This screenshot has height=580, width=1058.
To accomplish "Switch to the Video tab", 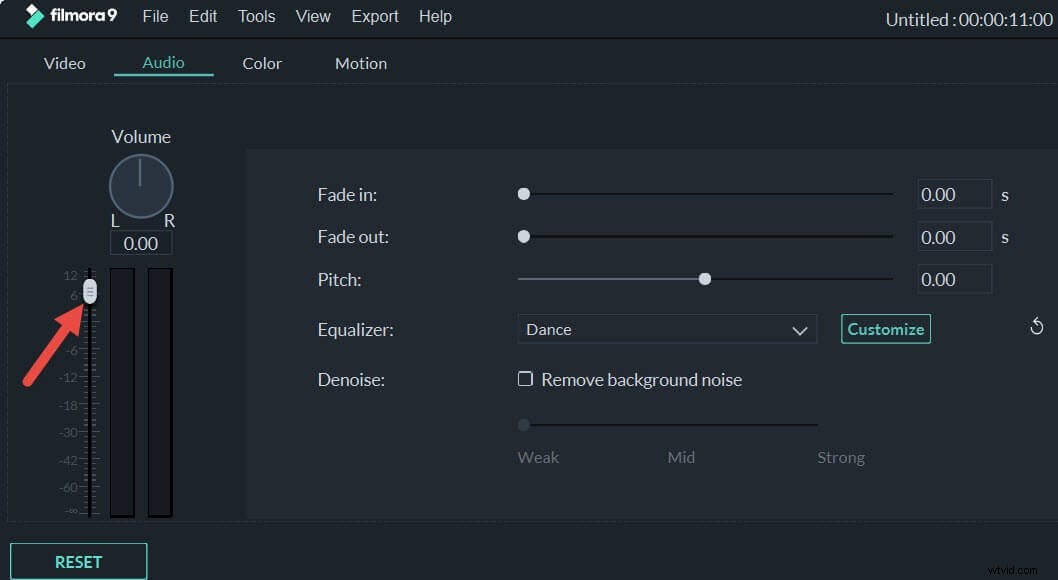I will (64, 63).
